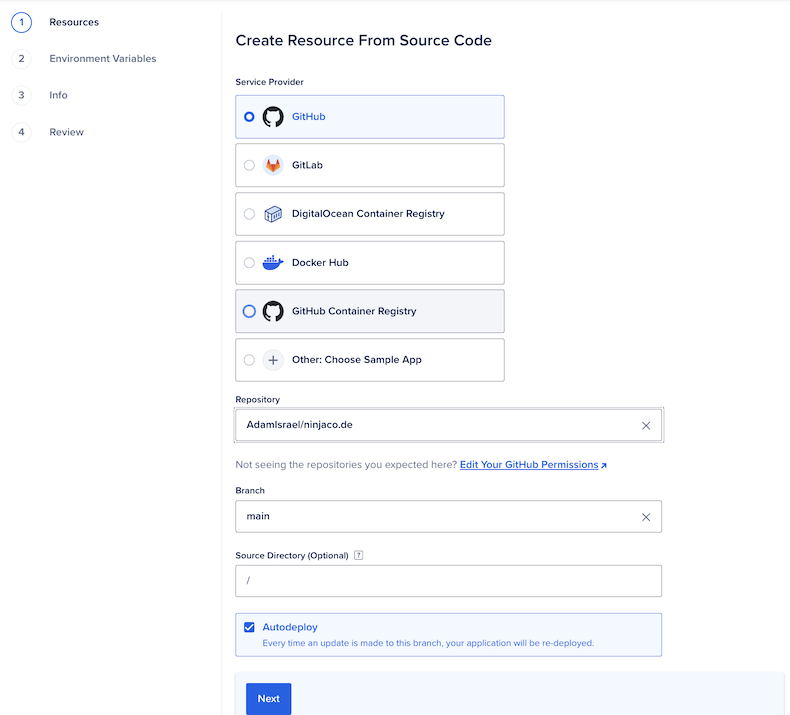The image size is (790, 715).
Task: Click the DigitalOcean Container Registry container icon
Action: tap(273, 214)
